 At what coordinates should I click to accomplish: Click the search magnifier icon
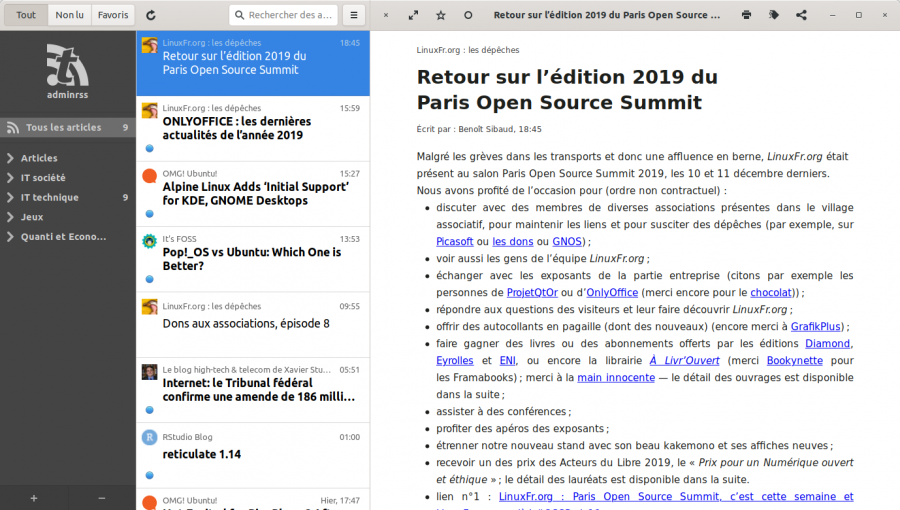[239, 15]
